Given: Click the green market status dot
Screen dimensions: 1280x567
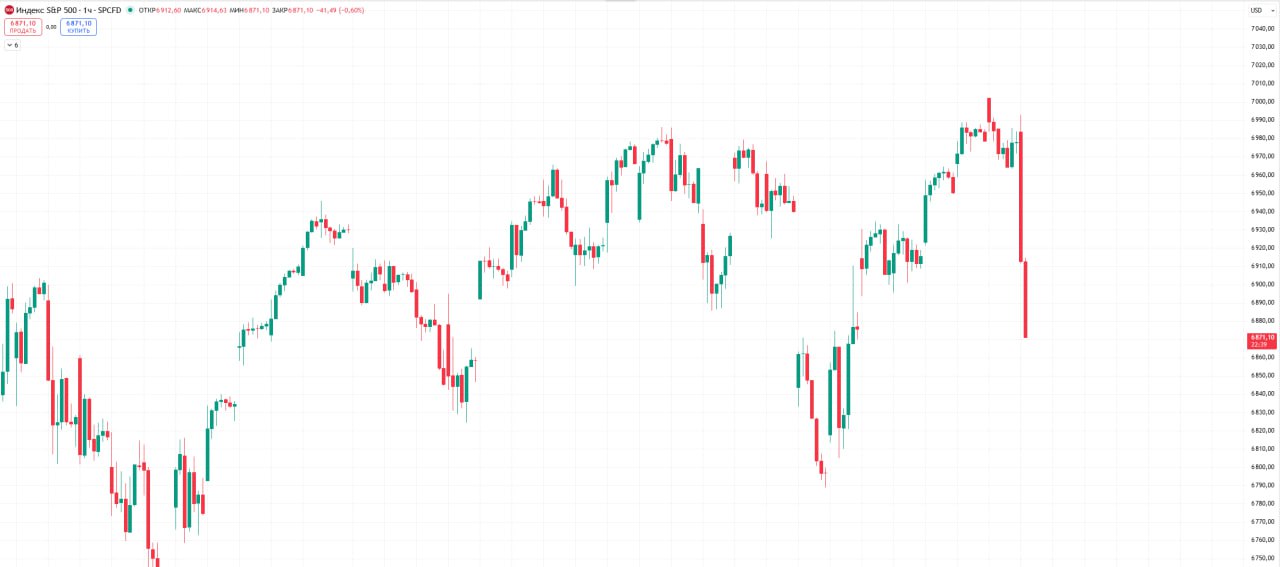Looking at the screenshot, I should pos(130,10).
